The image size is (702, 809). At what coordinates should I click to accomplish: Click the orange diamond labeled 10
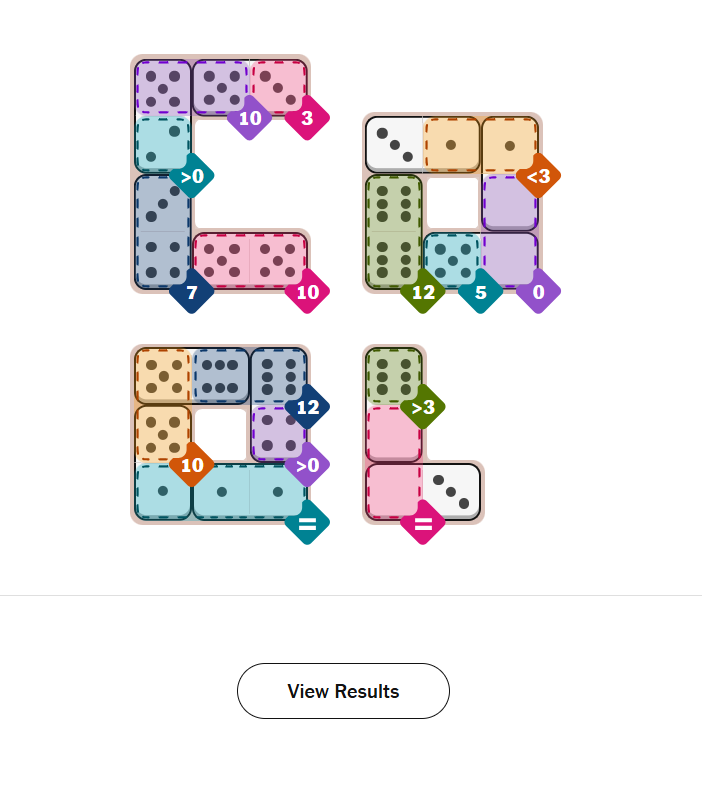point(191,465)
